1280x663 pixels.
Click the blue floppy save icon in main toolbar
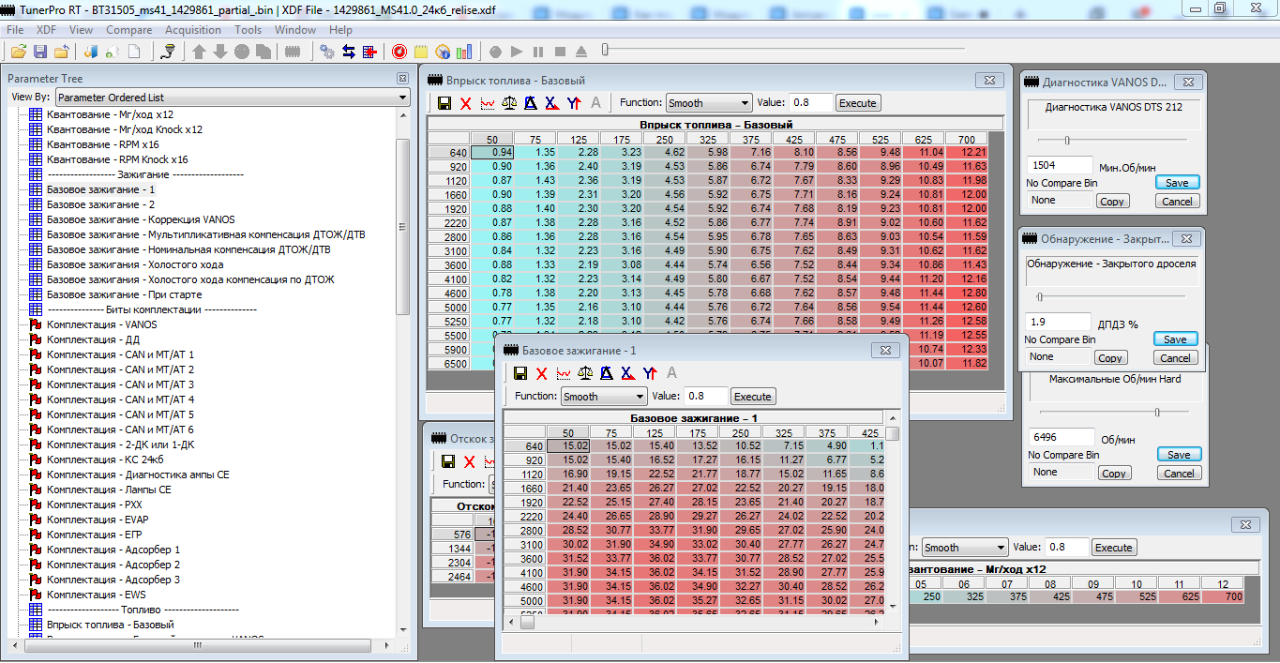[x=40, y=51]
